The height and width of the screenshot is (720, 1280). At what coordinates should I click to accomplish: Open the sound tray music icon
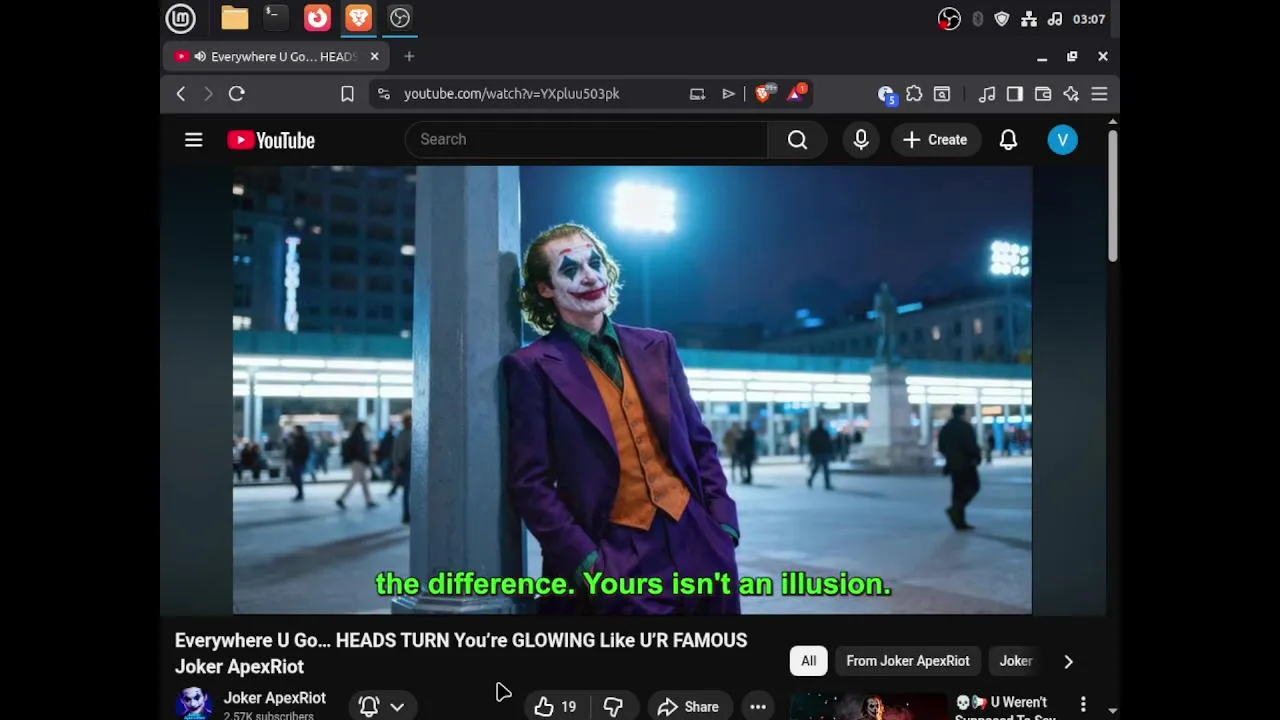click(1055, 19)
